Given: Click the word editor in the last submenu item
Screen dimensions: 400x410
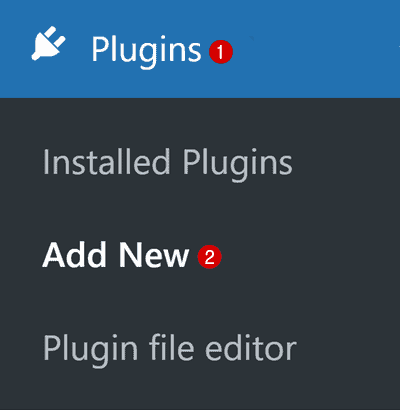Looking at the screenshot, I should [251, 347].
